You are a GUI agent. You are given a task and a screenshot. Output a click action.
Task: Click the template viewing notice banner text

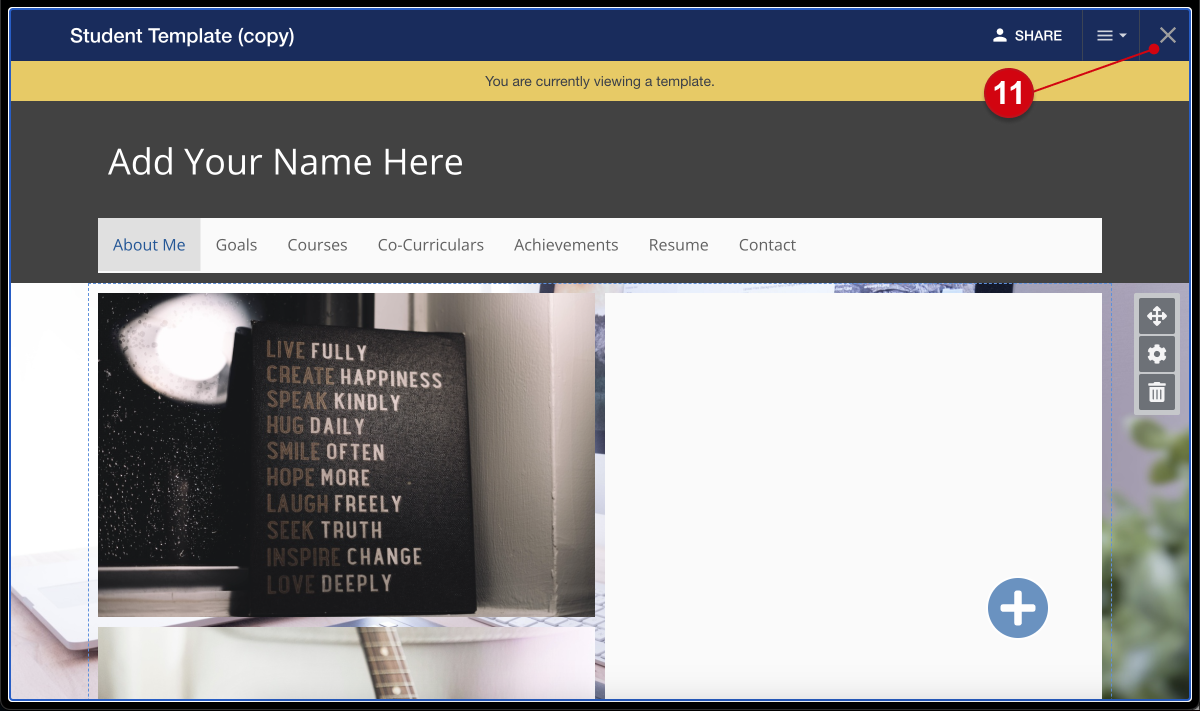[x=600, y=81]
